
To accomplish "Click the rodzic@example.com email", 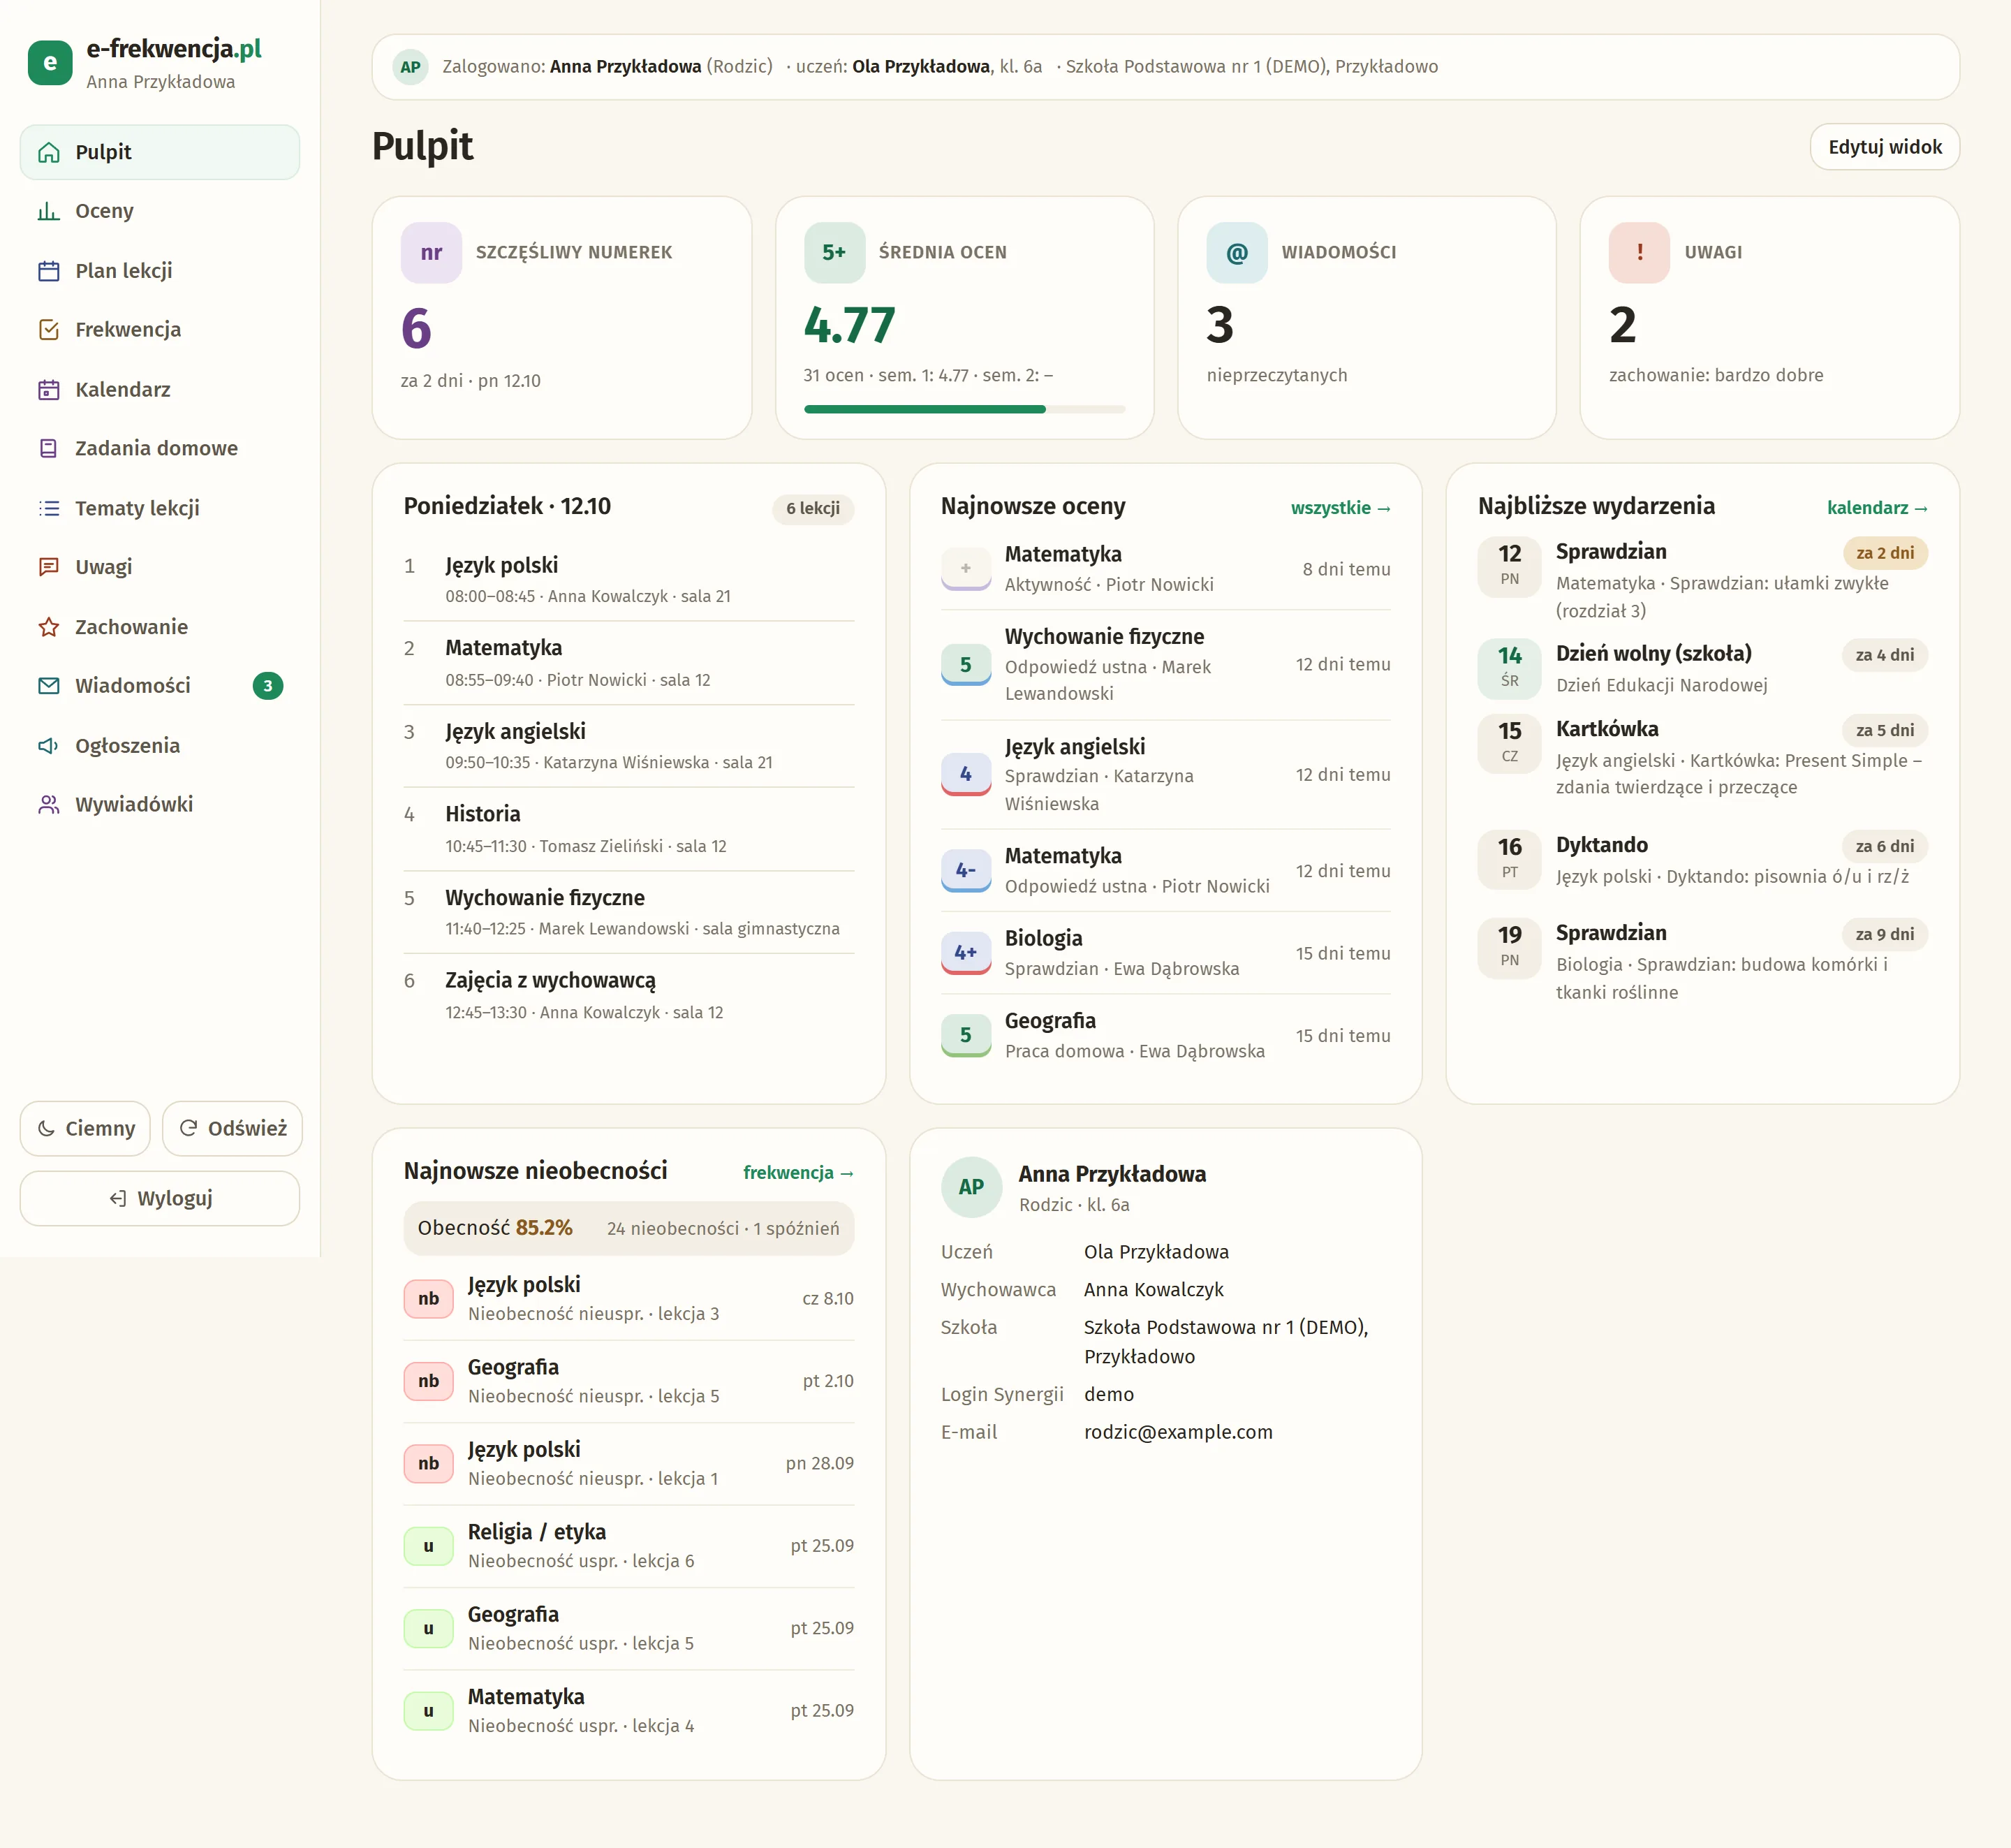I will tap(1178, 1433).
